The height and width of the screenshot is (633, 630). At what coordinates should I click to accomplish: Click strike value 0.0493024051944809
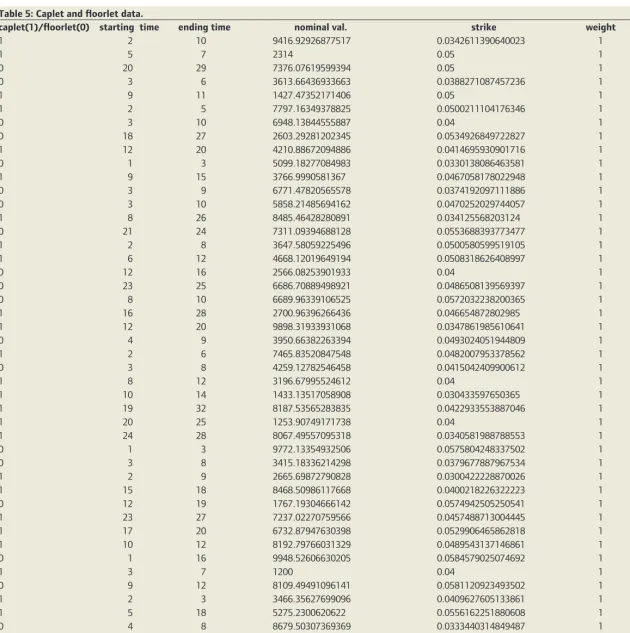point(481,341)
